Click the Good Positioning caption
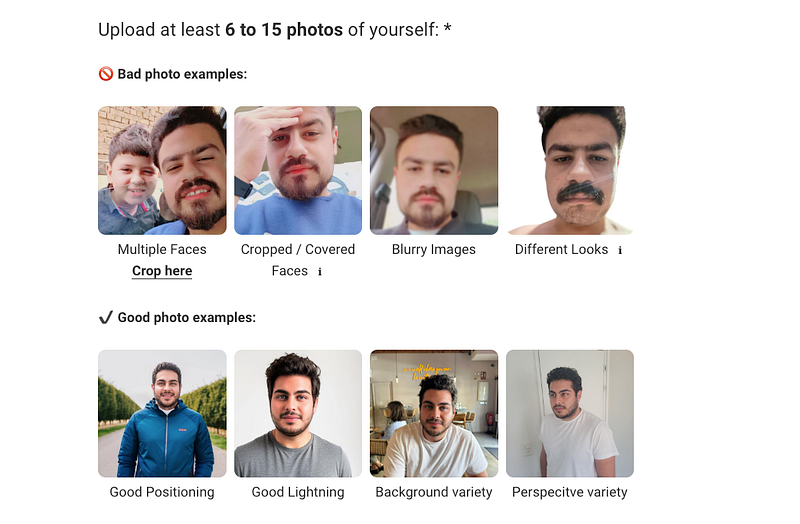Image resolution: width=800 pixels, height=524 pixels. click(x=162, y=492)
